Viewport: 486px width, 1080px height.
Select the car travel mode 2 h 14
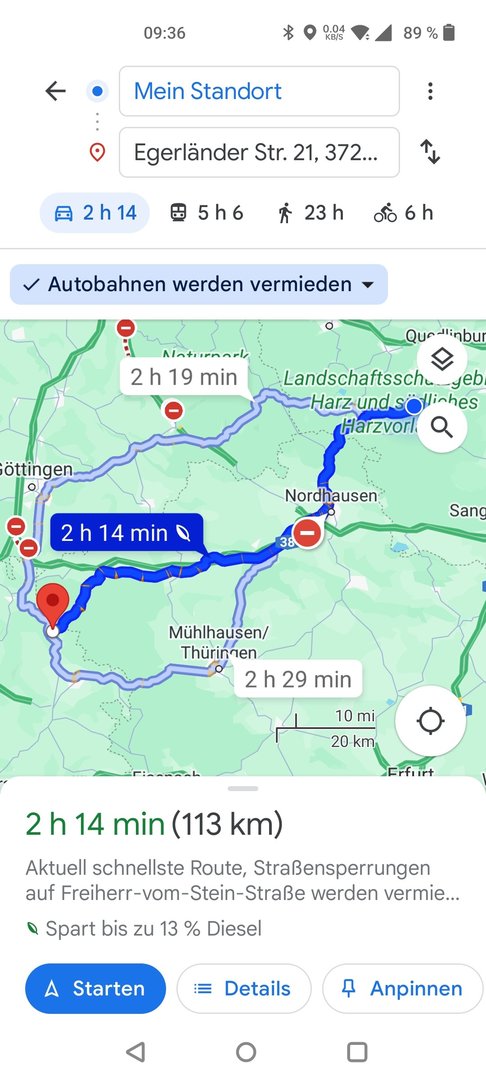point(95,213)
